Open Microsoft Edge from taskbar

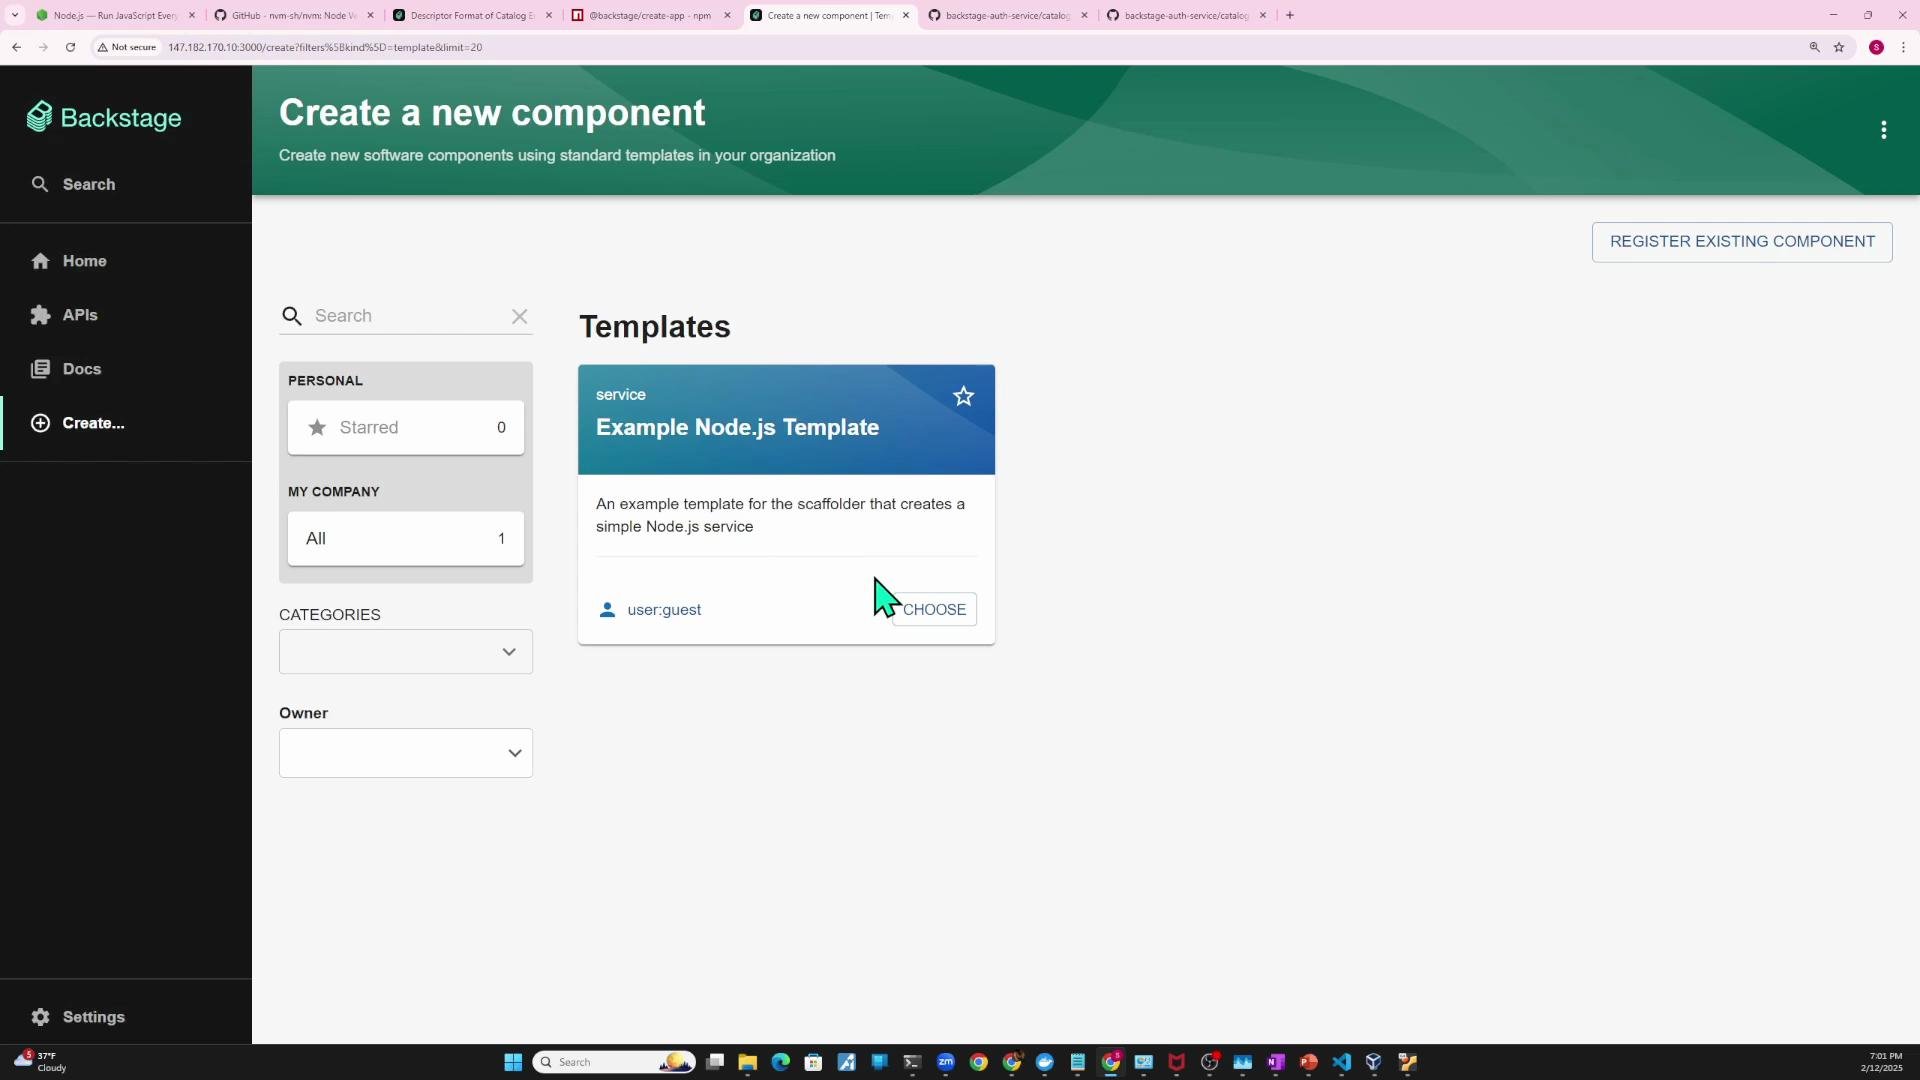781,1062
